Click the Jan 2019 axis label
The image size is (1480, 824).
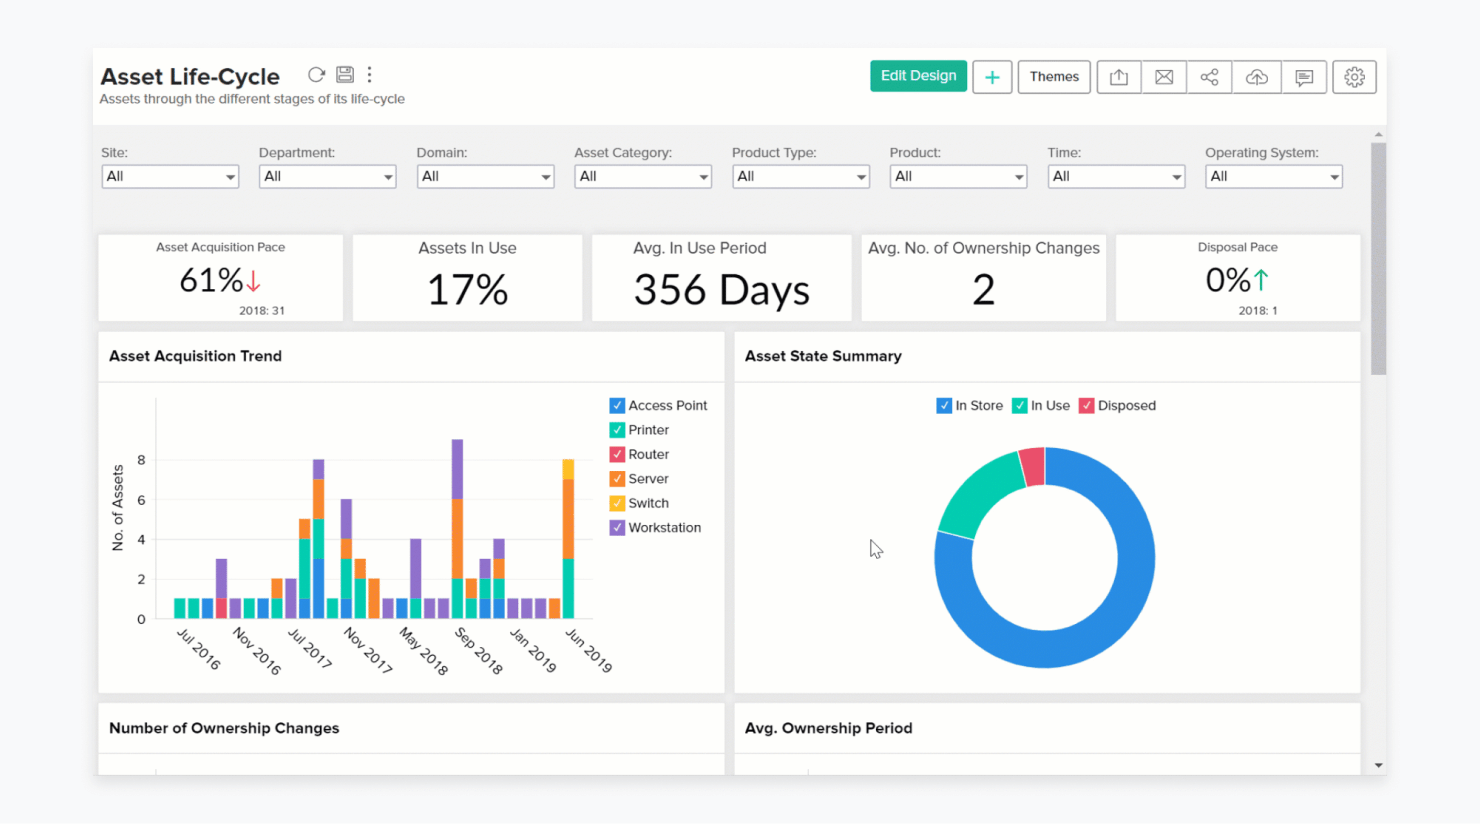[533, 650]
